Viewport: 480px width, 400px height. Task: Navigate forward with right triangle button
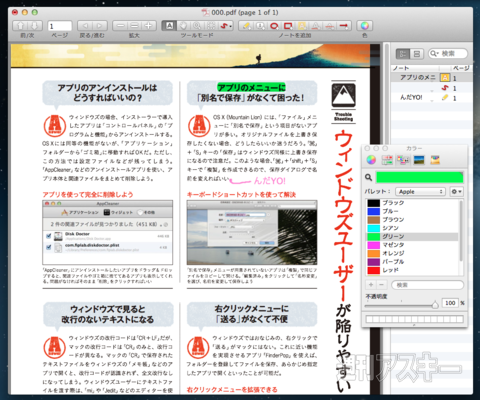pyautogui.click(x=100, y=26)
